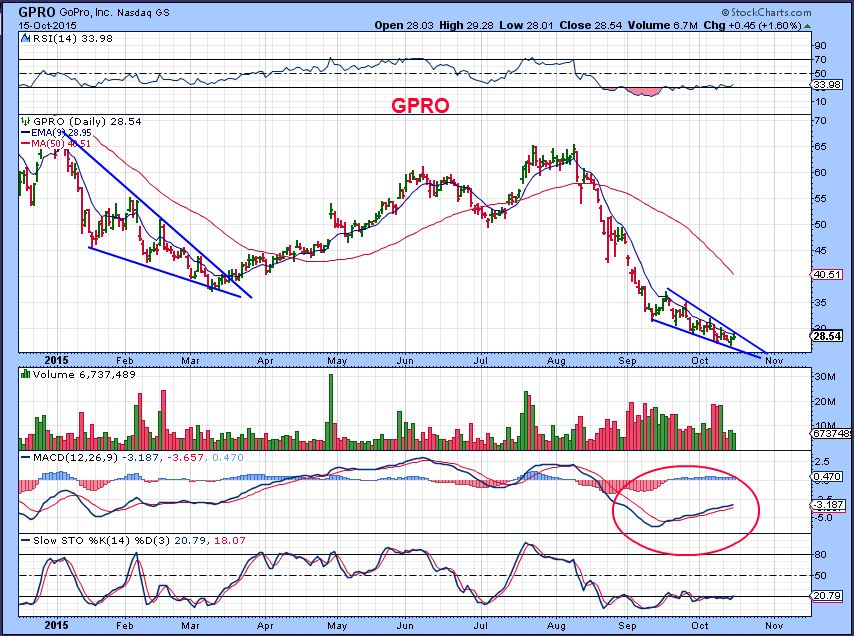Click the Slow STO %K(14) %D(3) label
854x636 pixels.
pos(102,541)
